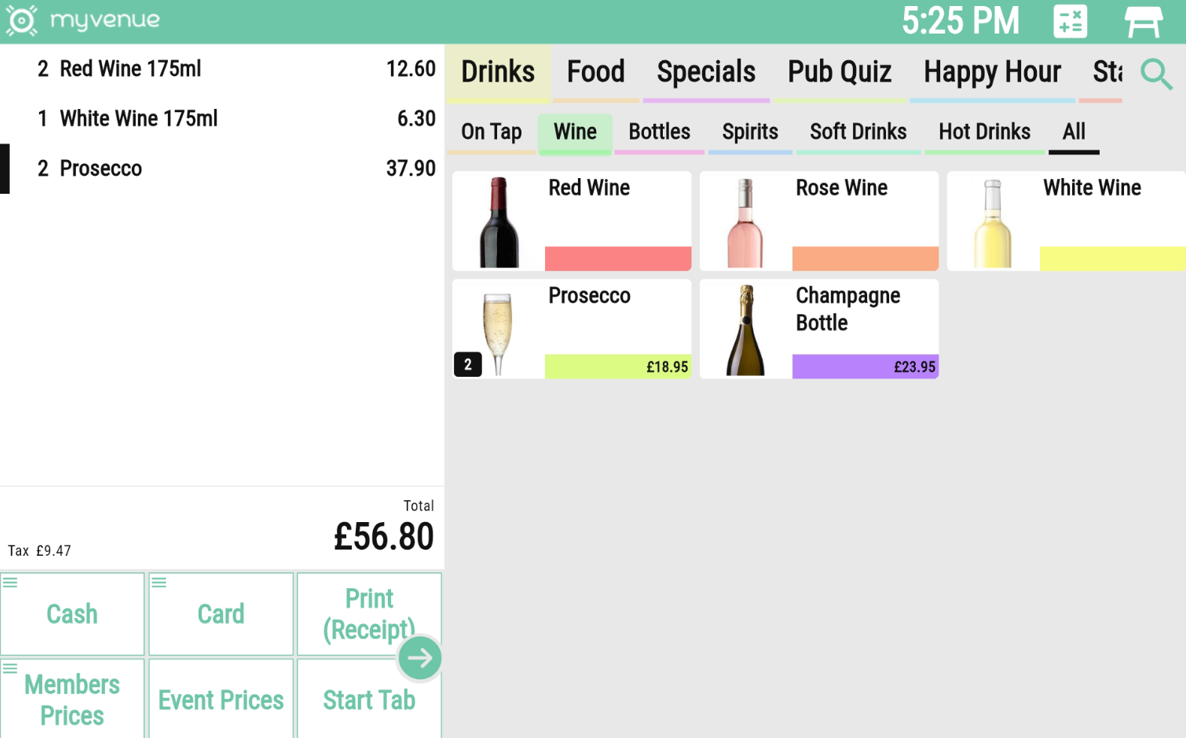This screenshot has height=738, width=1186.
Task: Open the table layout icon
Action: coord(1143,21)
